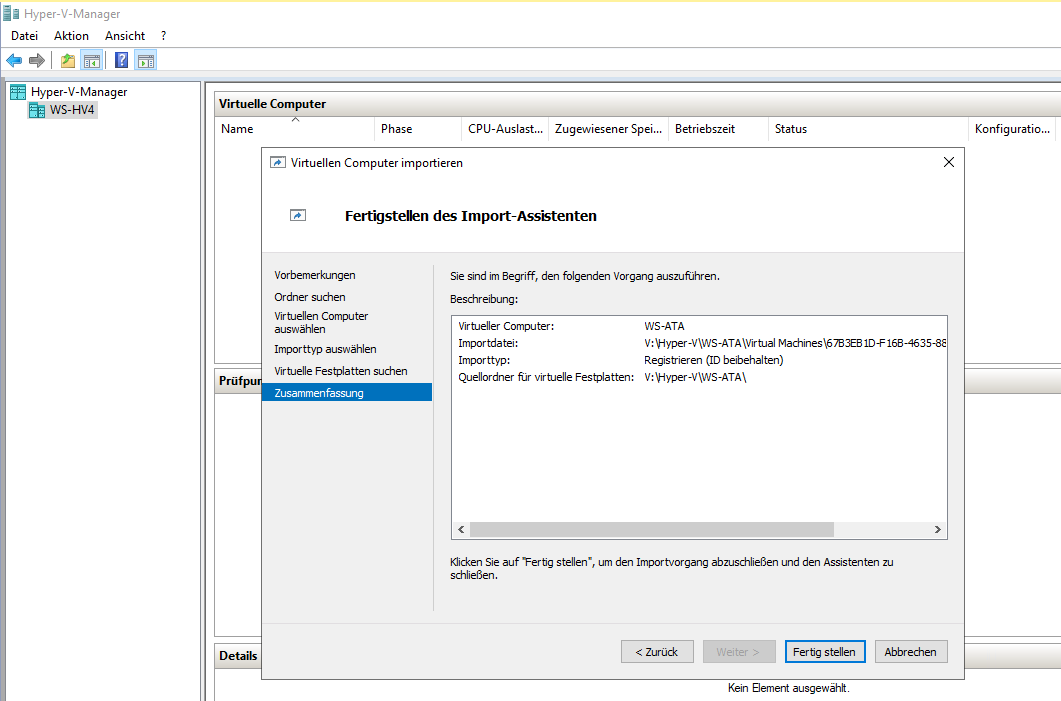Click Registrieren (ID beibehalten) import type value

(x=714, y=360)
